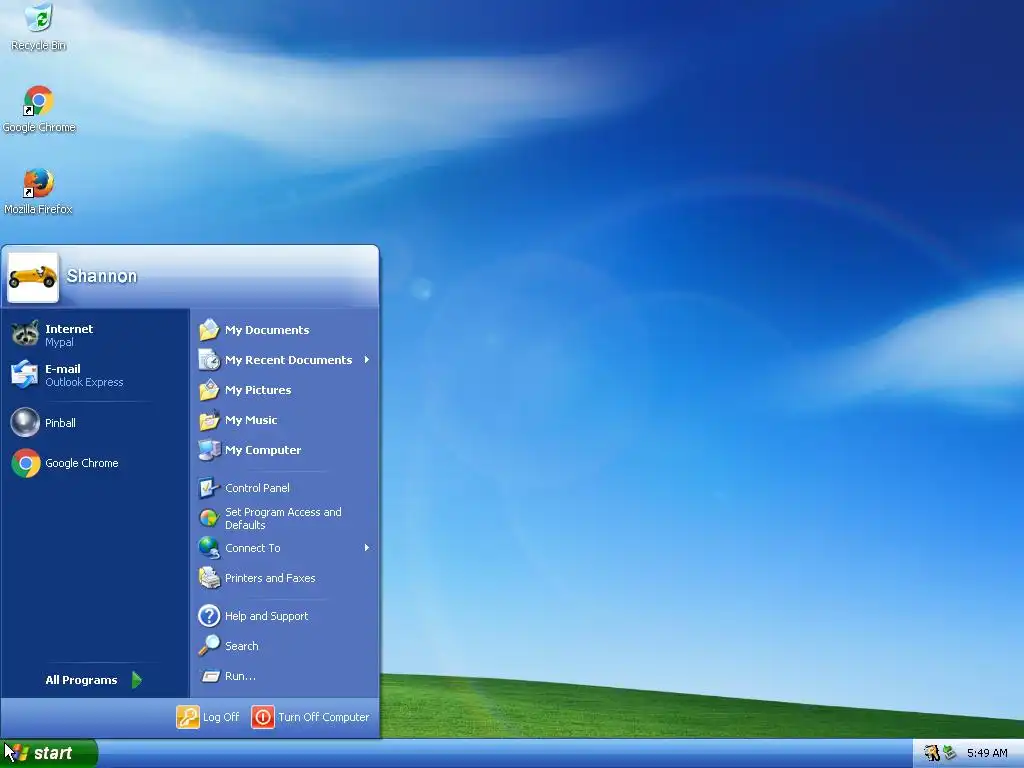Click Set Program Access and Defaults icon
The image size is (1024, 768).
click(209, 518)
